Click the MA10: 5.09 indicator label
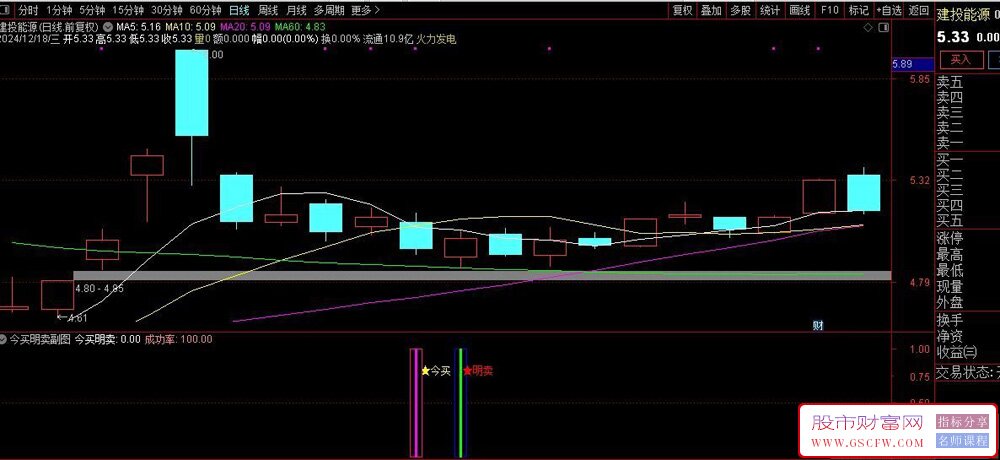The height and width of the screenshot is (460, 1000). point(190,27)
